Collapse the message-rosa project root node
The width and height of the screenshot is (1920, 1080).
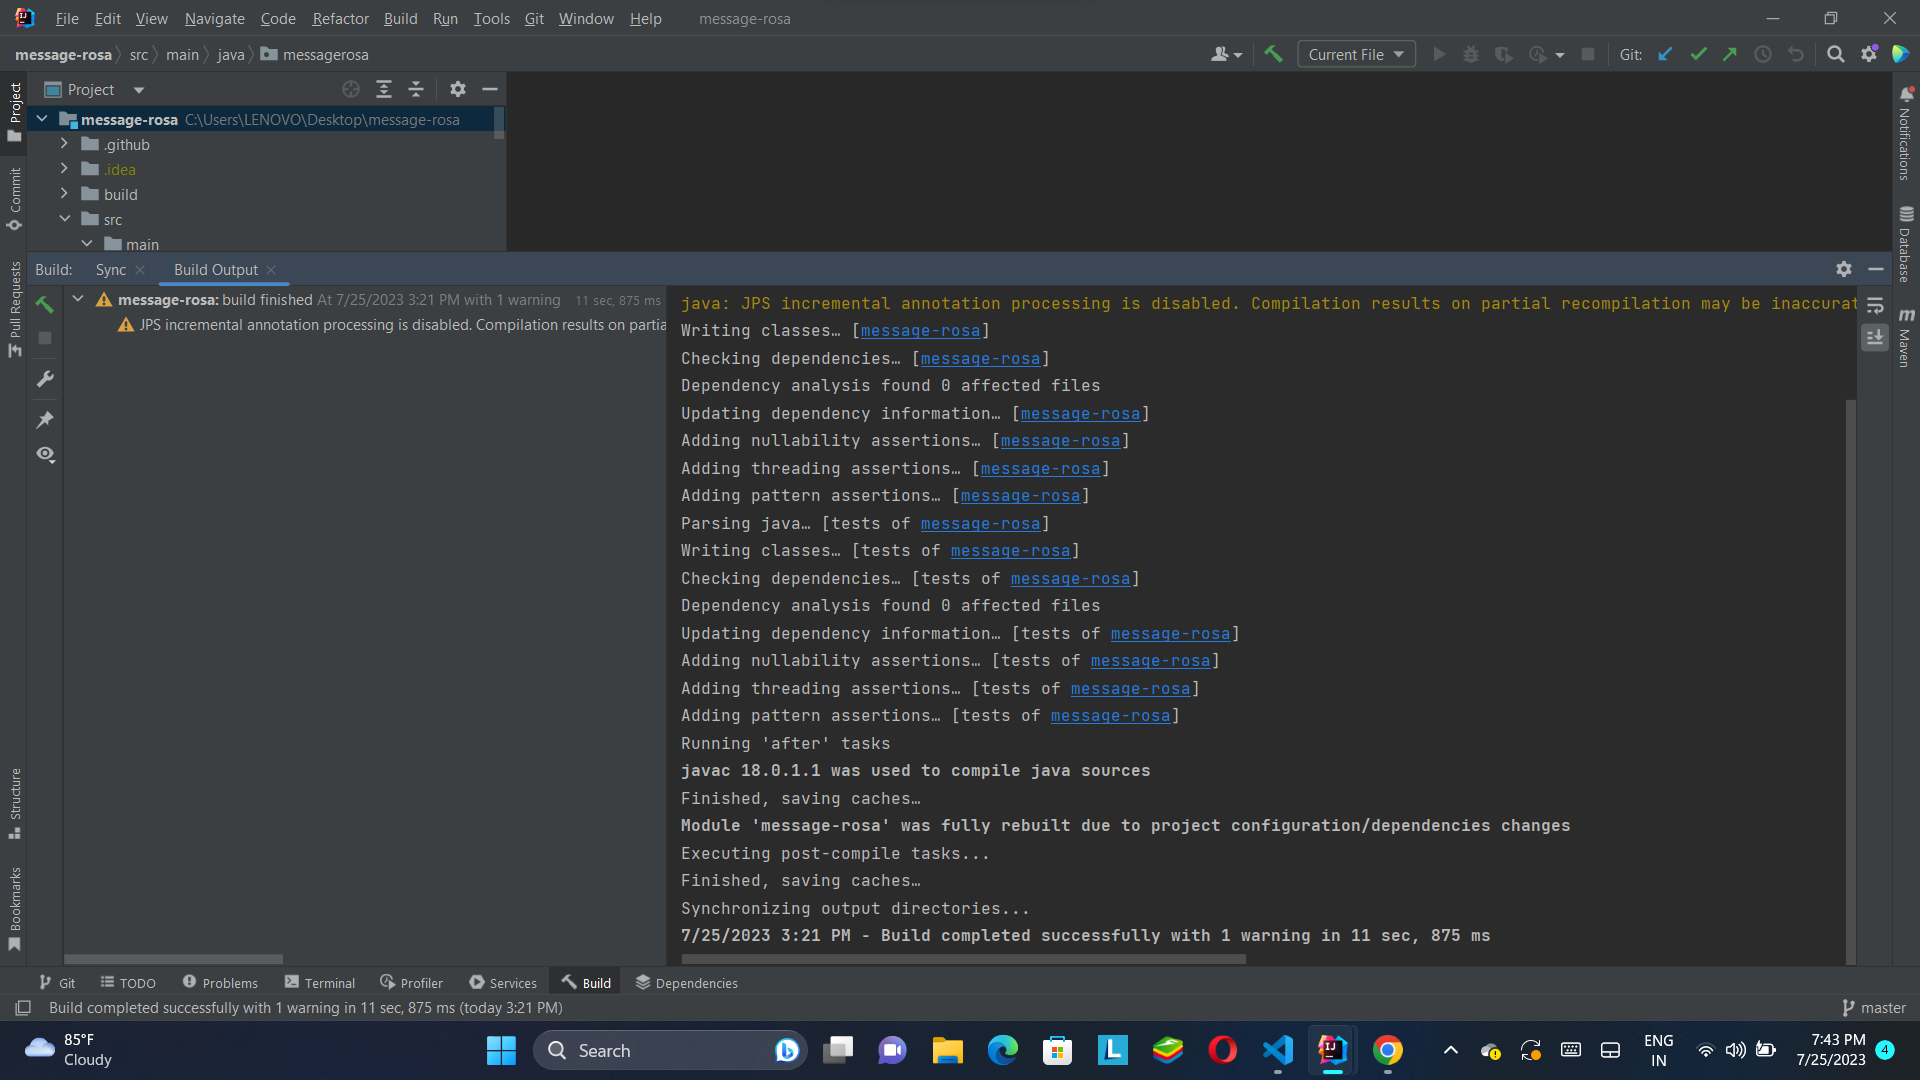(x=44, y=117)
